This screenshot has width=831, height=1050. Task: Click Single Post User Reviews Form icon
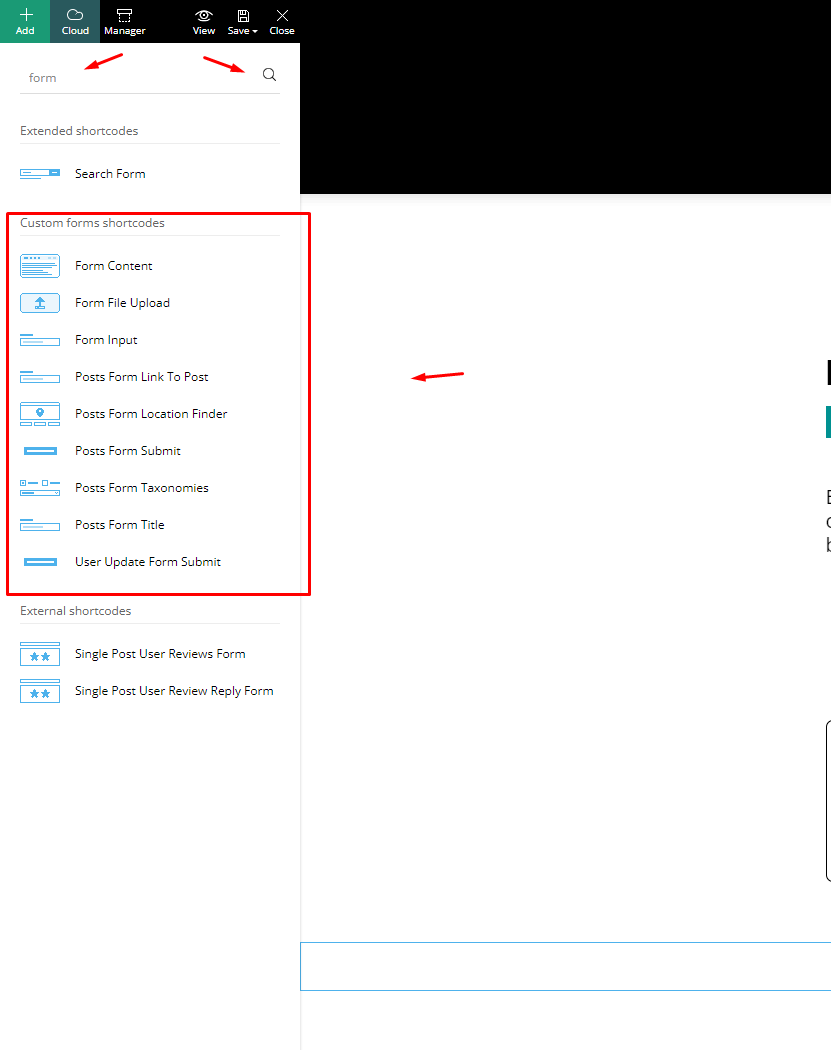(40, 654)
